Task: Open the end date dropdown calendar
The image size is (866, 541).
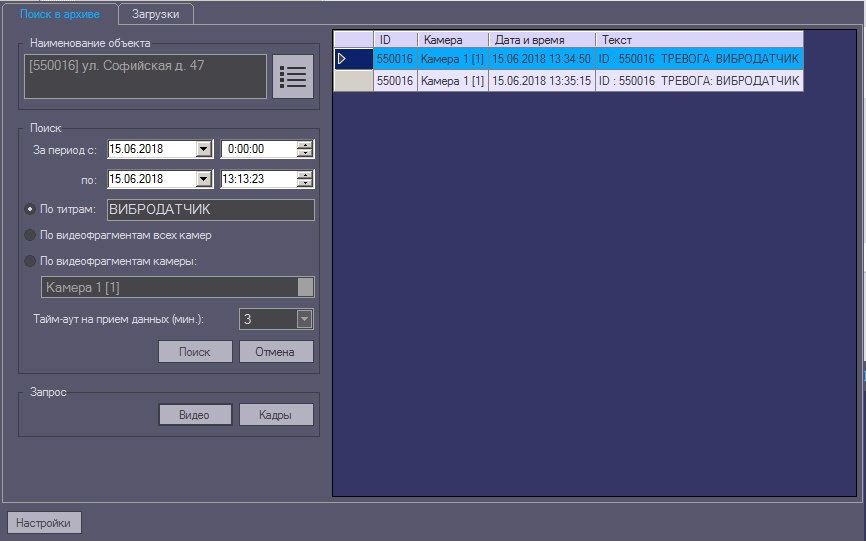Action: pyautogui.click(x=204, y=179)
